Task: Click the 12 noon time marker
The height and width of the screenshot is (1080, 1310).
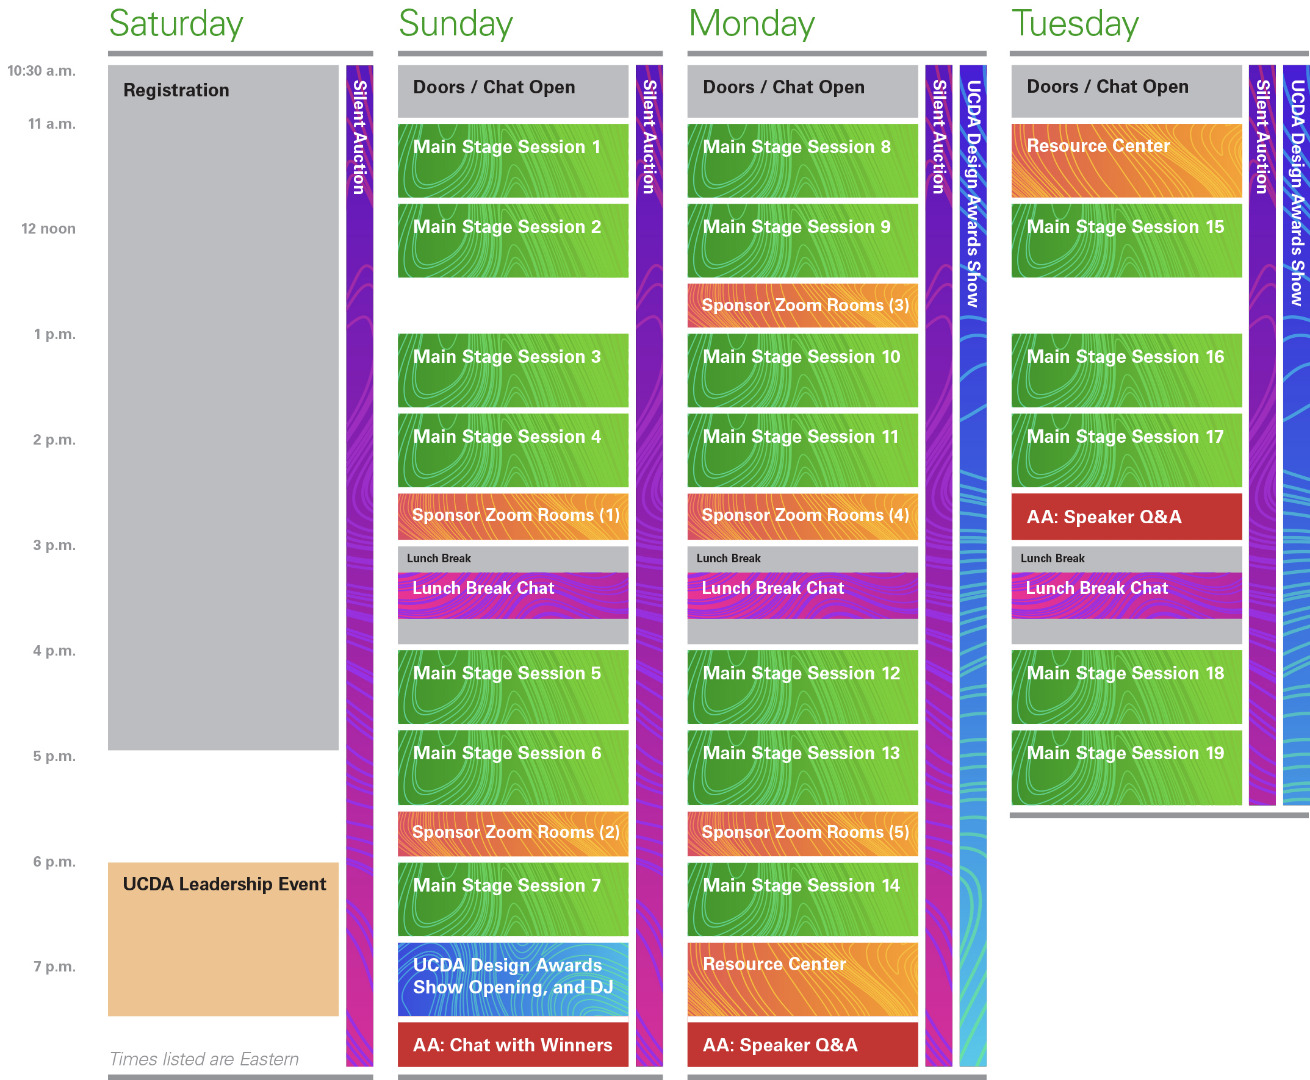Action: point(48,229)
